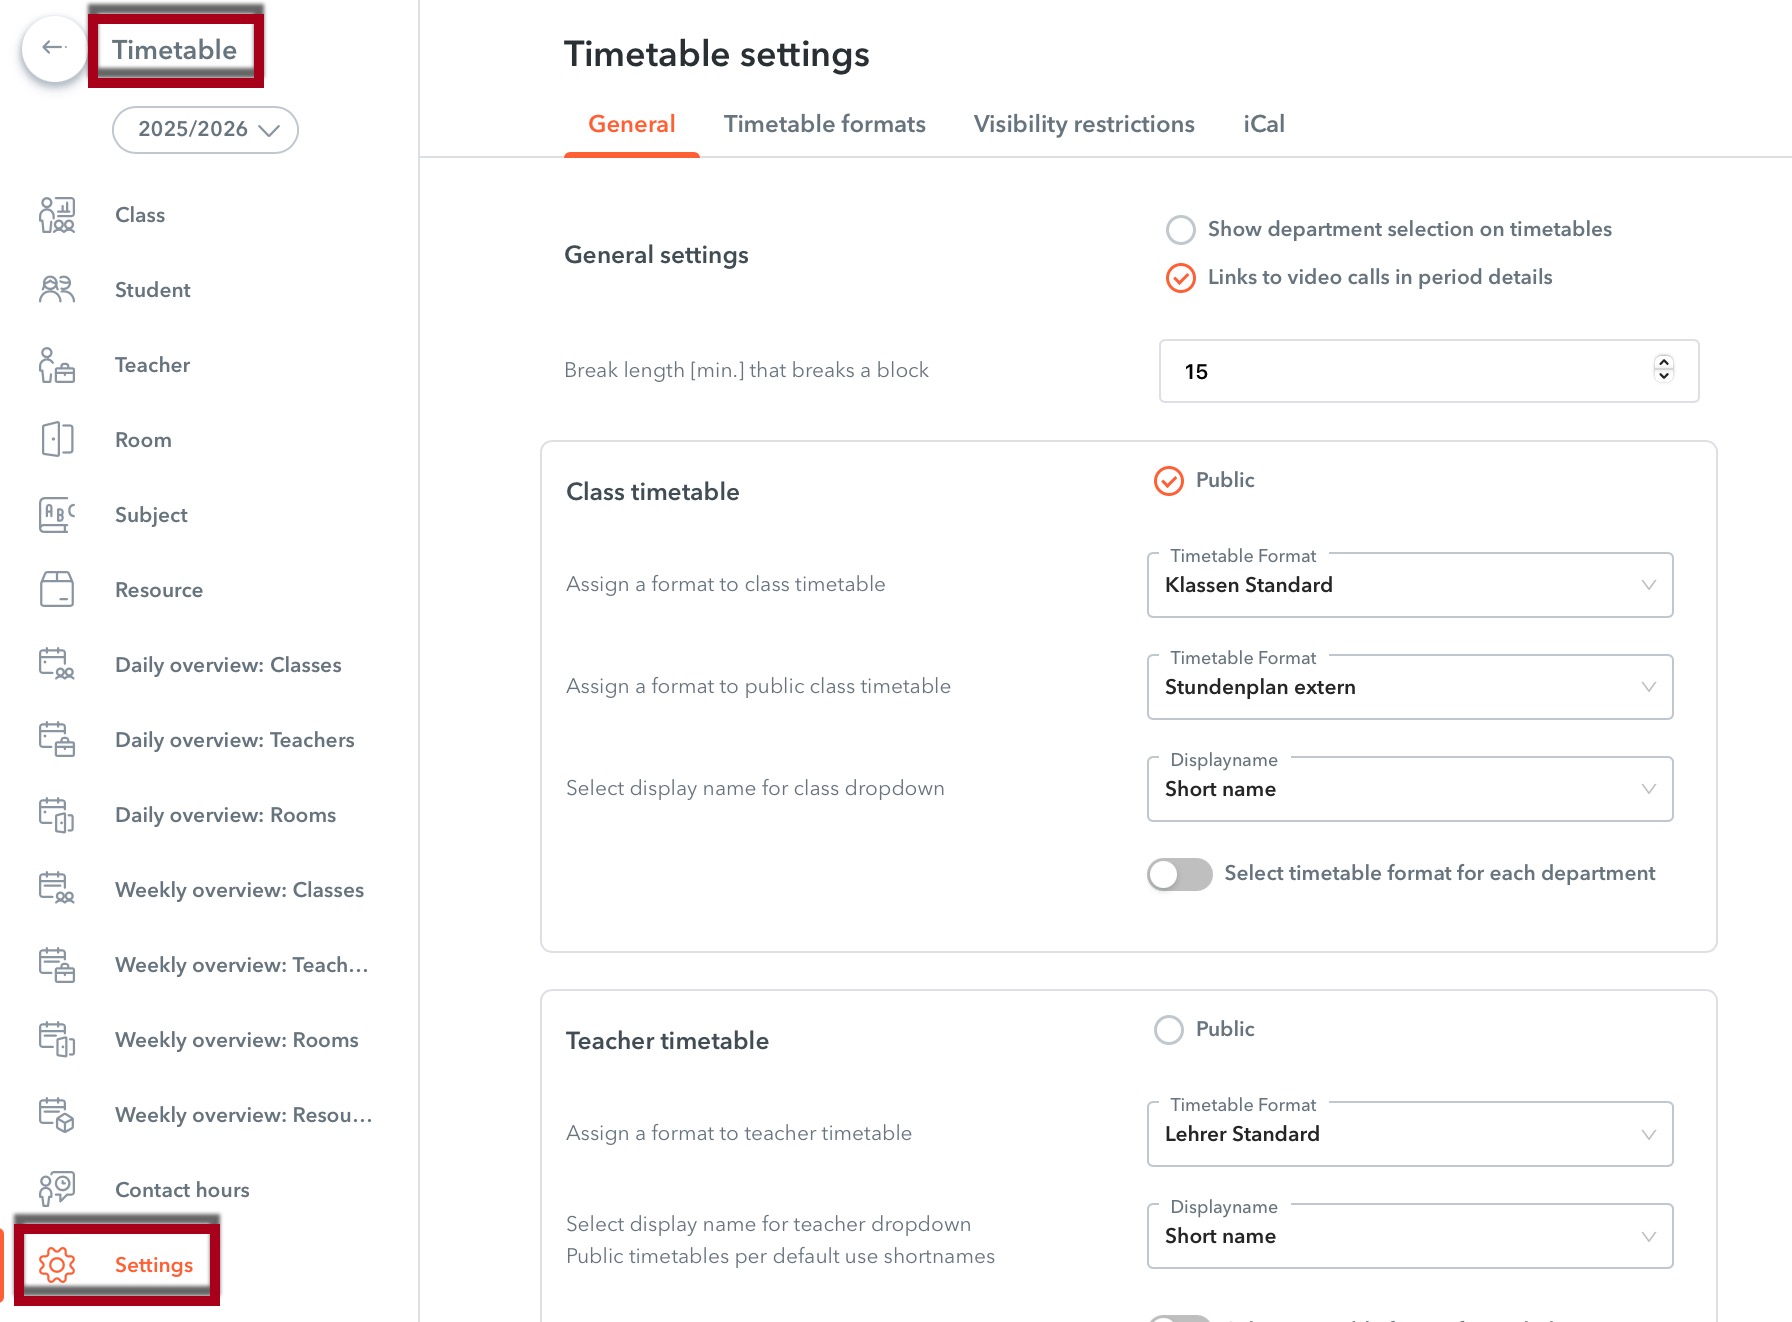This screenshot has height=1322, width=1792.
Task: Go to Daily overview: Teachers
Action: point(234,740)
